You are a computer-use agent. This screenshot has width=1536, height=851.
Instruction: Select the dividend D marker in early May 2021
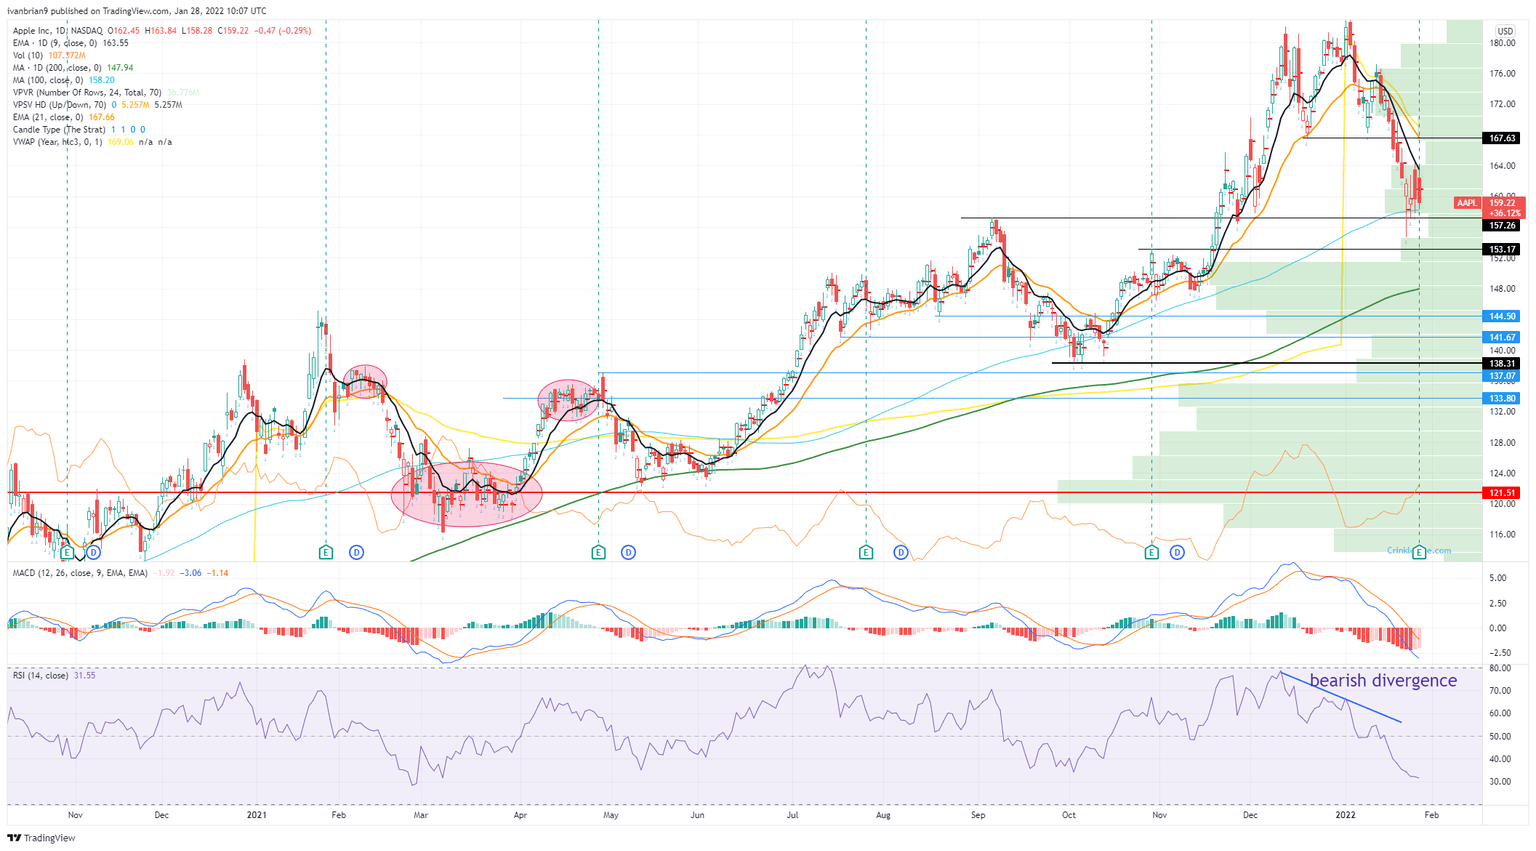[x=628, y=552]
